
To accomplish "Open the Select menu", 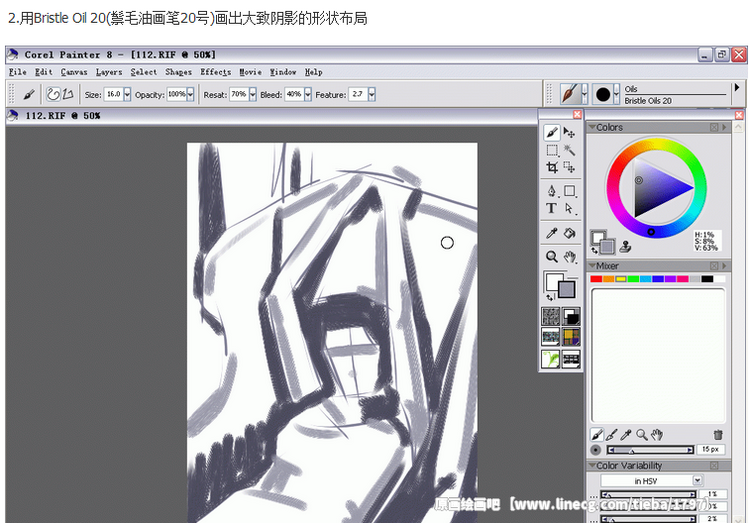I will click(x=143, y=72).
